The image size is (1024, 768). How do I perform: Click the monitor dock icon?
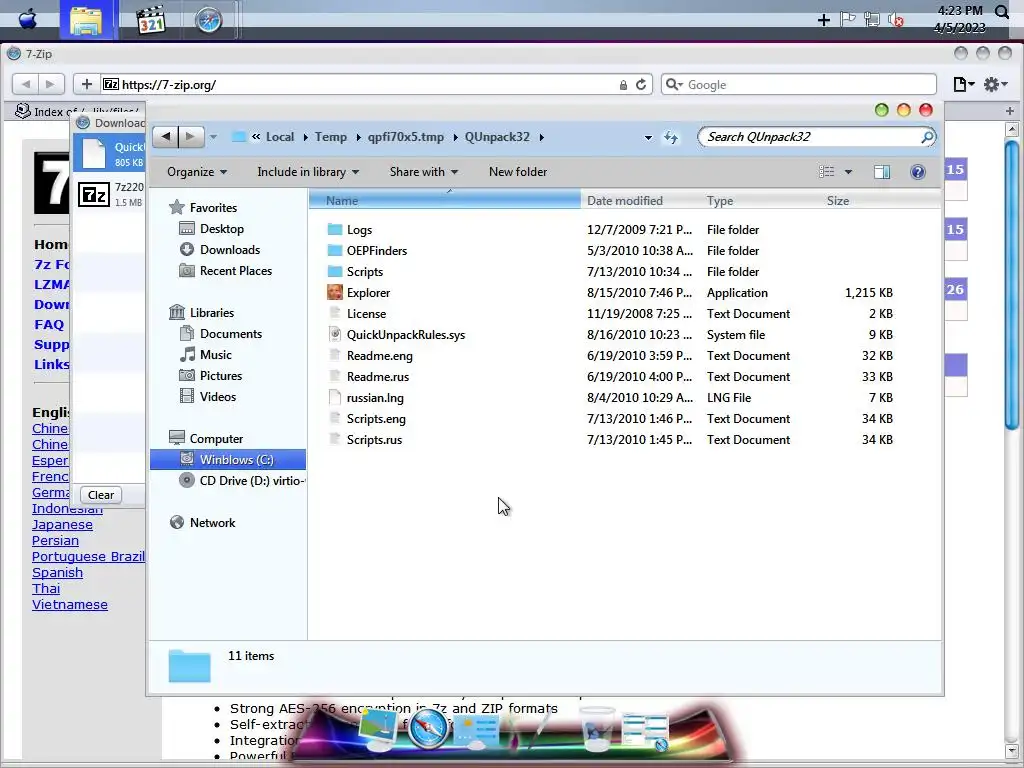point(379,729)
